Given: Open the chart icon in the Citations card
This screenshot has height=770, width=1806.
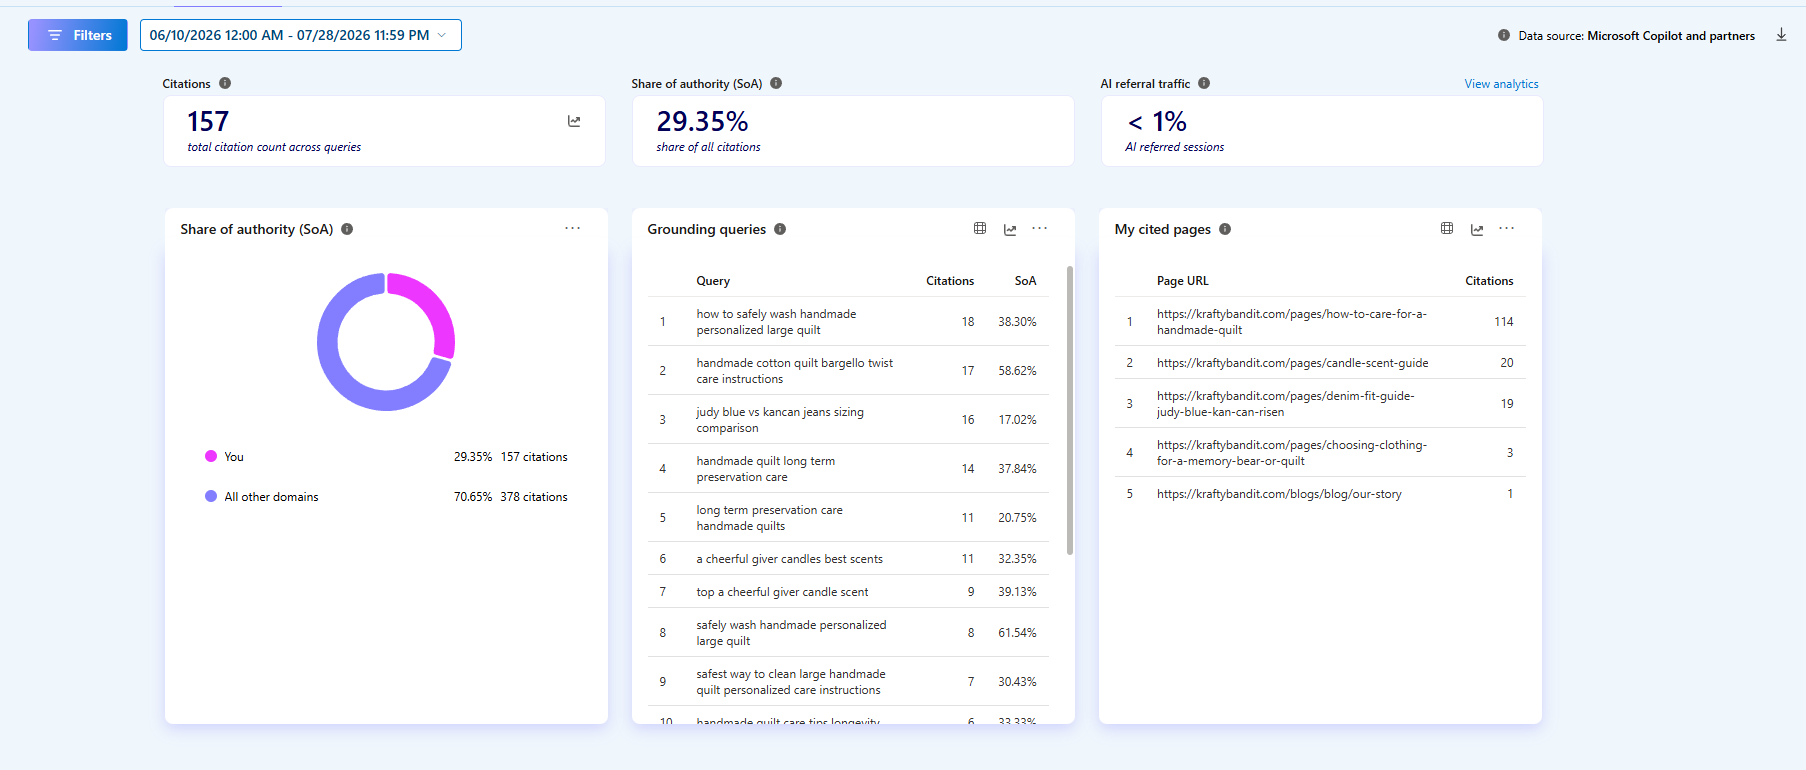Looking at the screenshot, I should pyautogui.click(x=574, y=121).
